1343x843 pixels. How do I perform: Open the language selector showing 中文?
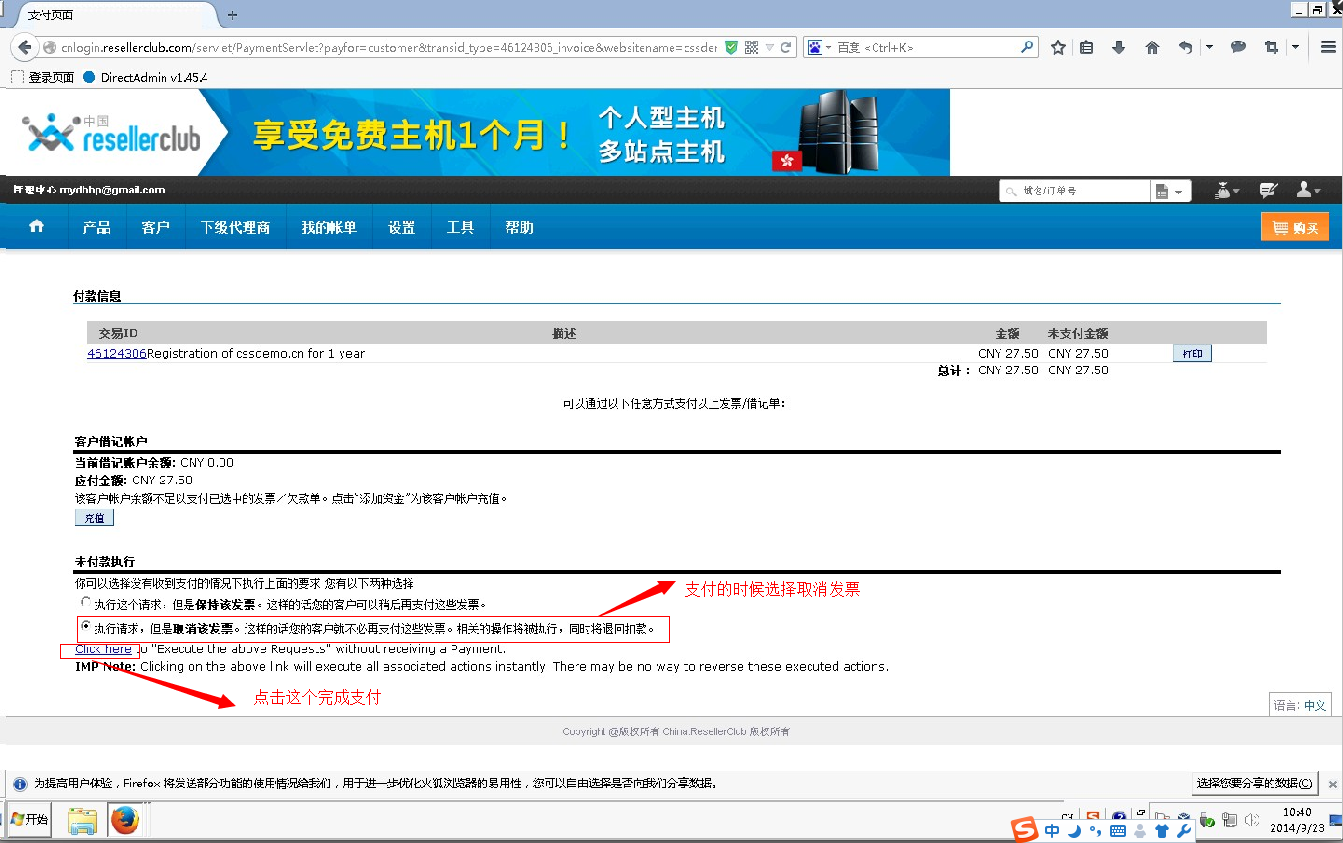[1300, 705]
